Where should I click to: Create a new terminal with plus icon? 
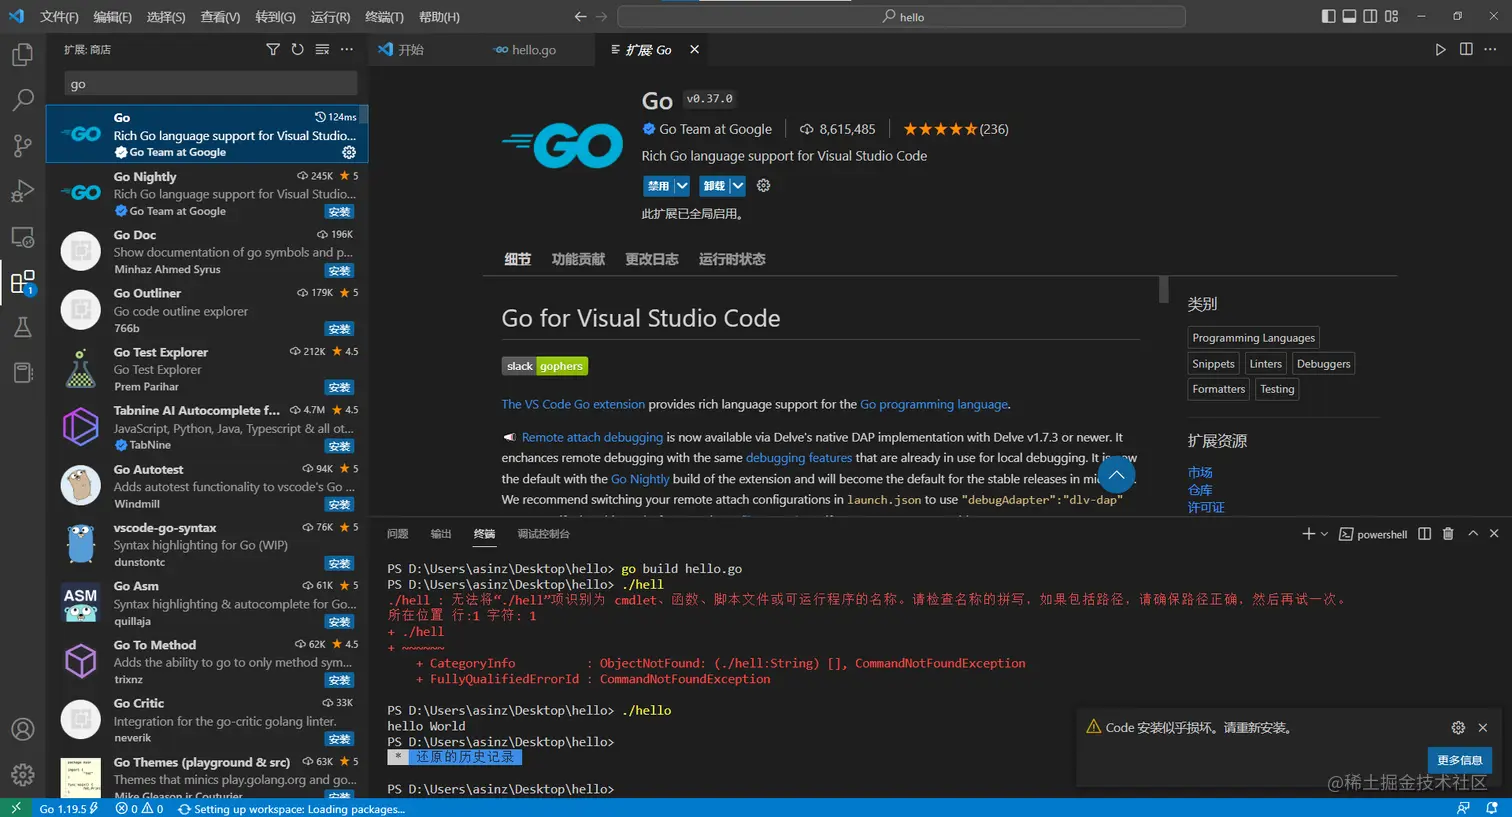pos(1308,534)
